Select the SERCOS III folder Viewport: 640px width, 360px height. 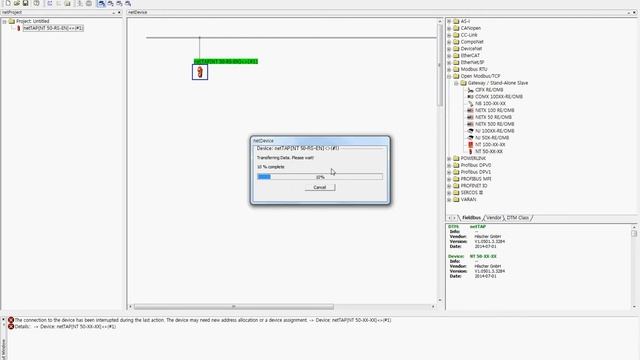471,193
